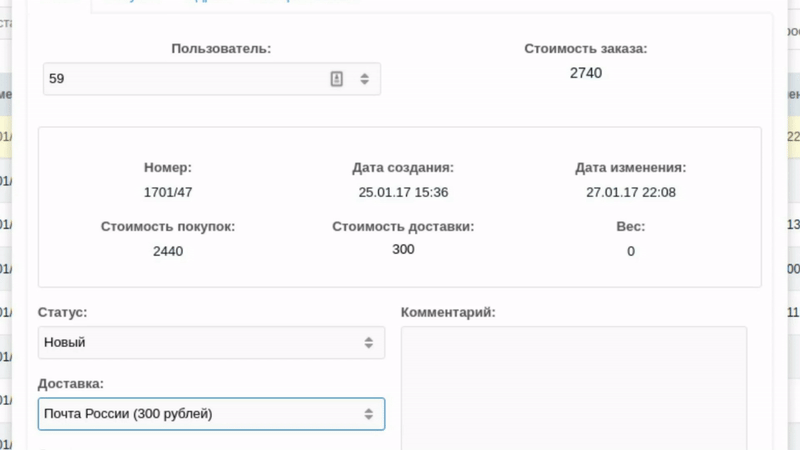Expand the Доставка dropdown Почта России
This screenshot has width=800, height=450.
200,414
